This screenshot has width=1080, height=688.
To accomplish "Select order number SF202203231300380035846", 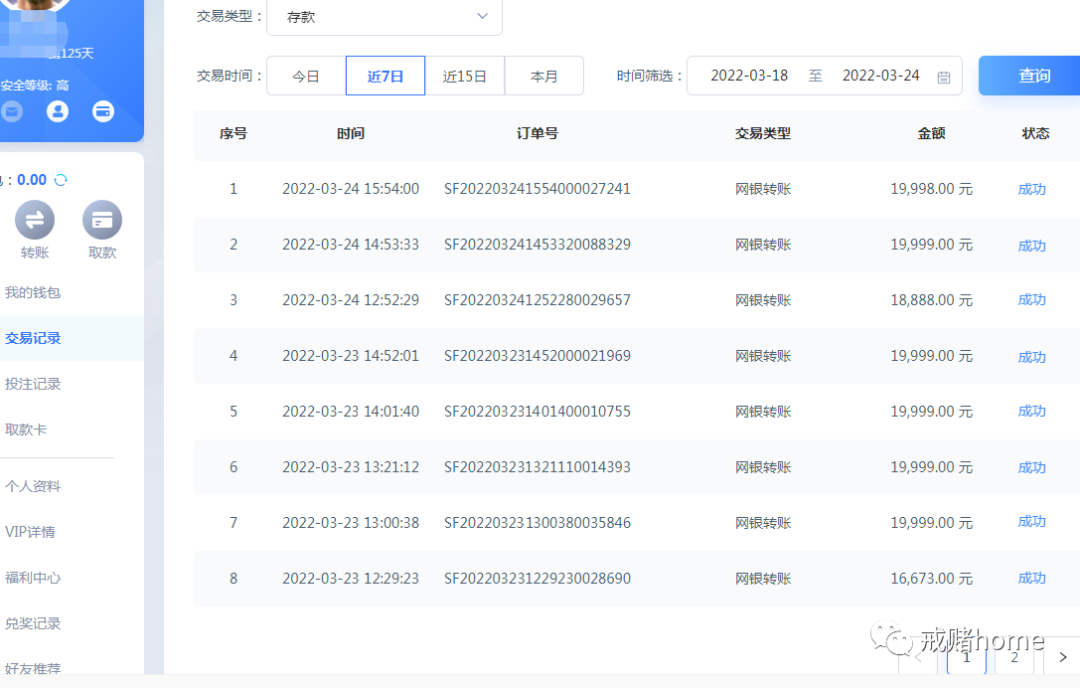I will click(537, 523).
